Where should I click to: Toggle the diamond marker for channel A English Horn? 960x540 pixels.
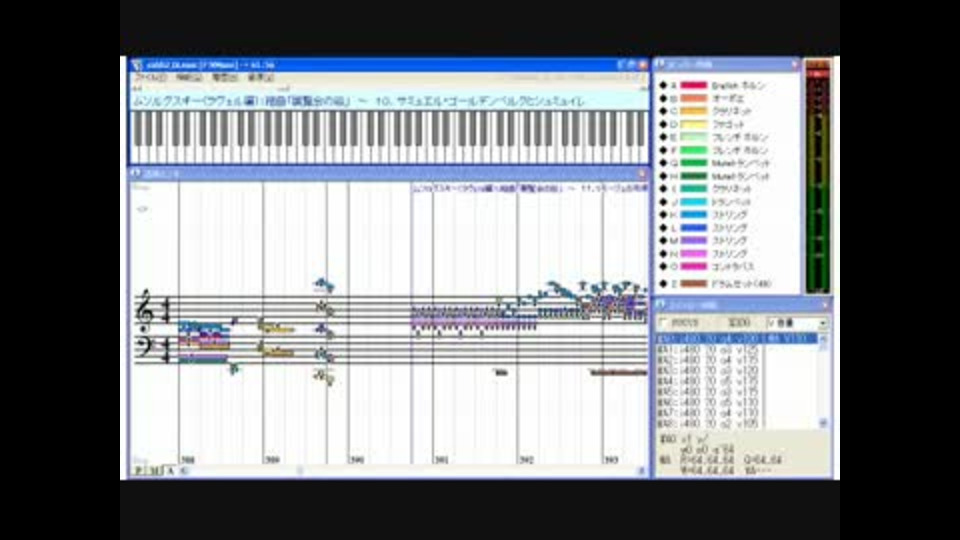point(663,85)
